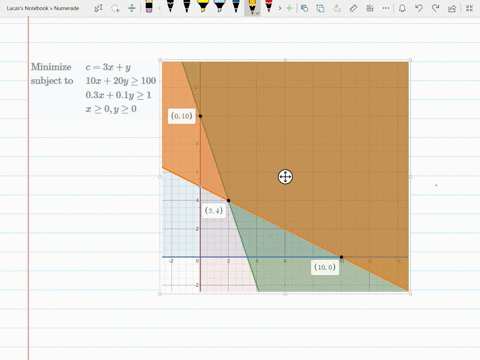
Task: Click the equation c = 3x + y
Action: pyautogui.click(x=108, y=67)
